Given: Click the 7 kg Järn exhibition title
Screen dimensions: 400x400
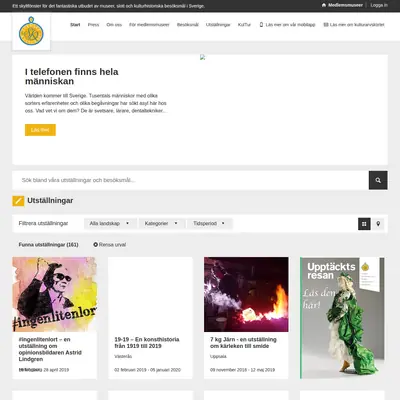Looking at the screenshot, I should coord(243,343).
